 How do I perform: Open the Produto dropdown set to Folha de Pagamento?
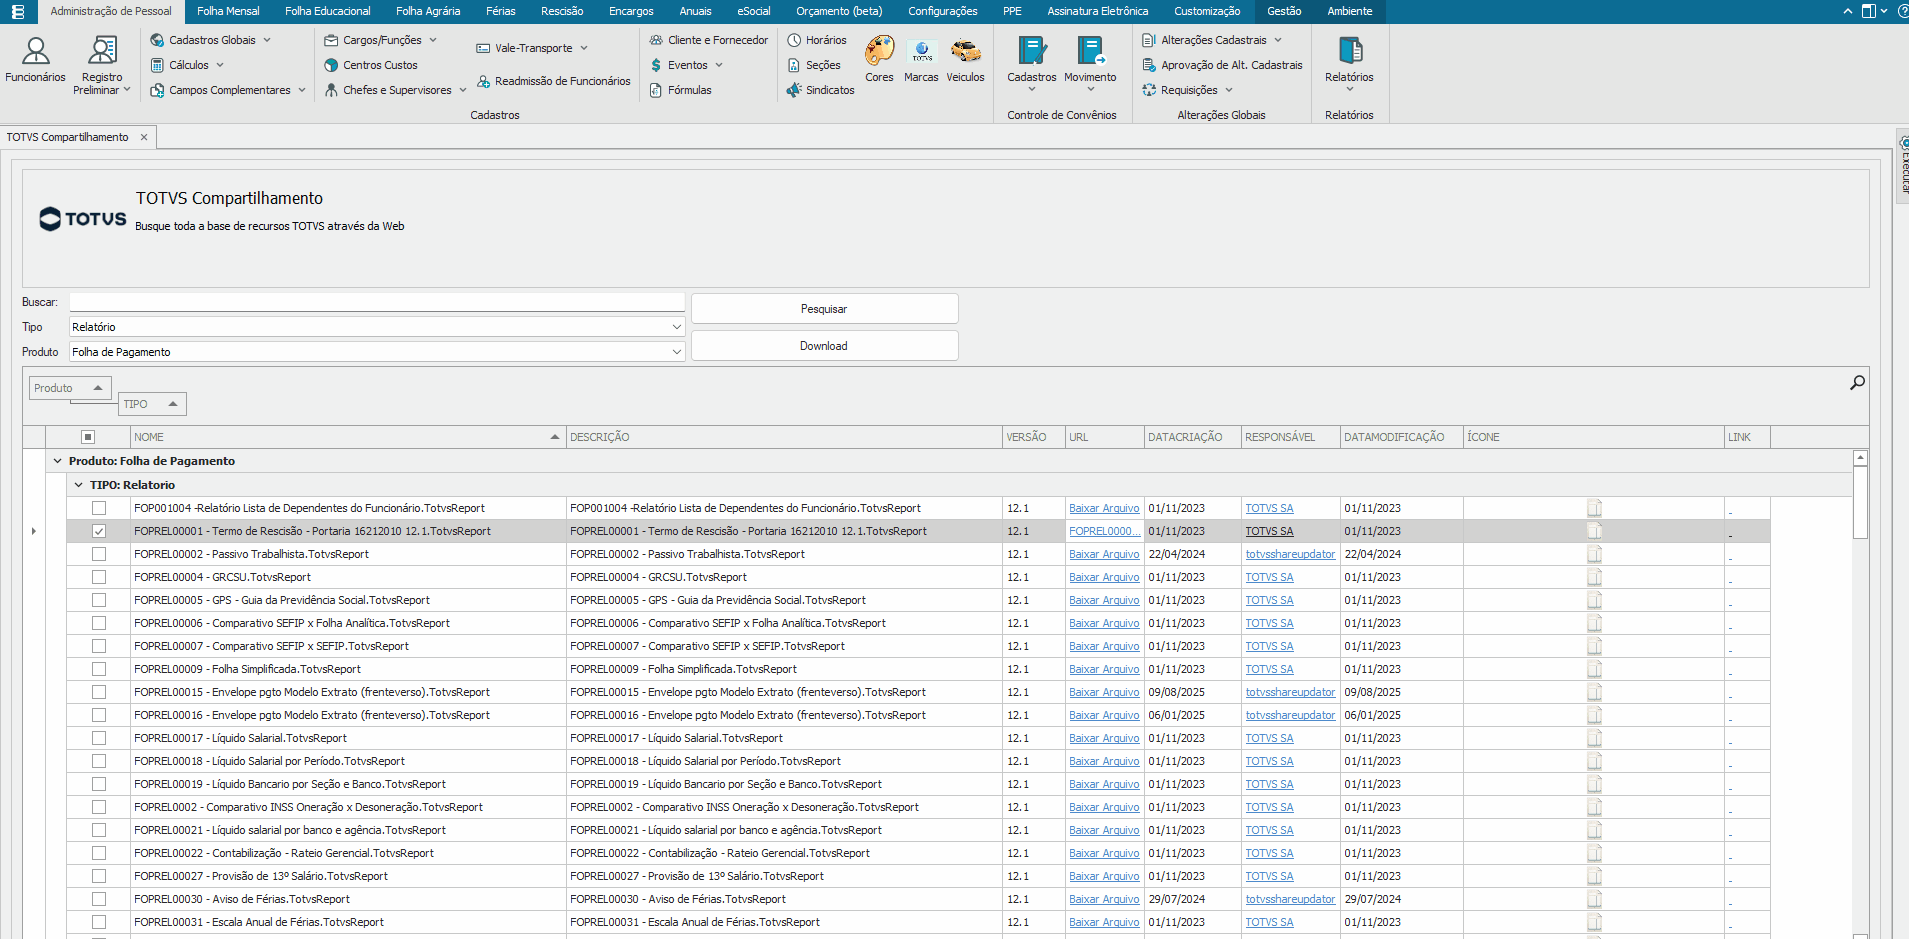(x=377, y=352)
